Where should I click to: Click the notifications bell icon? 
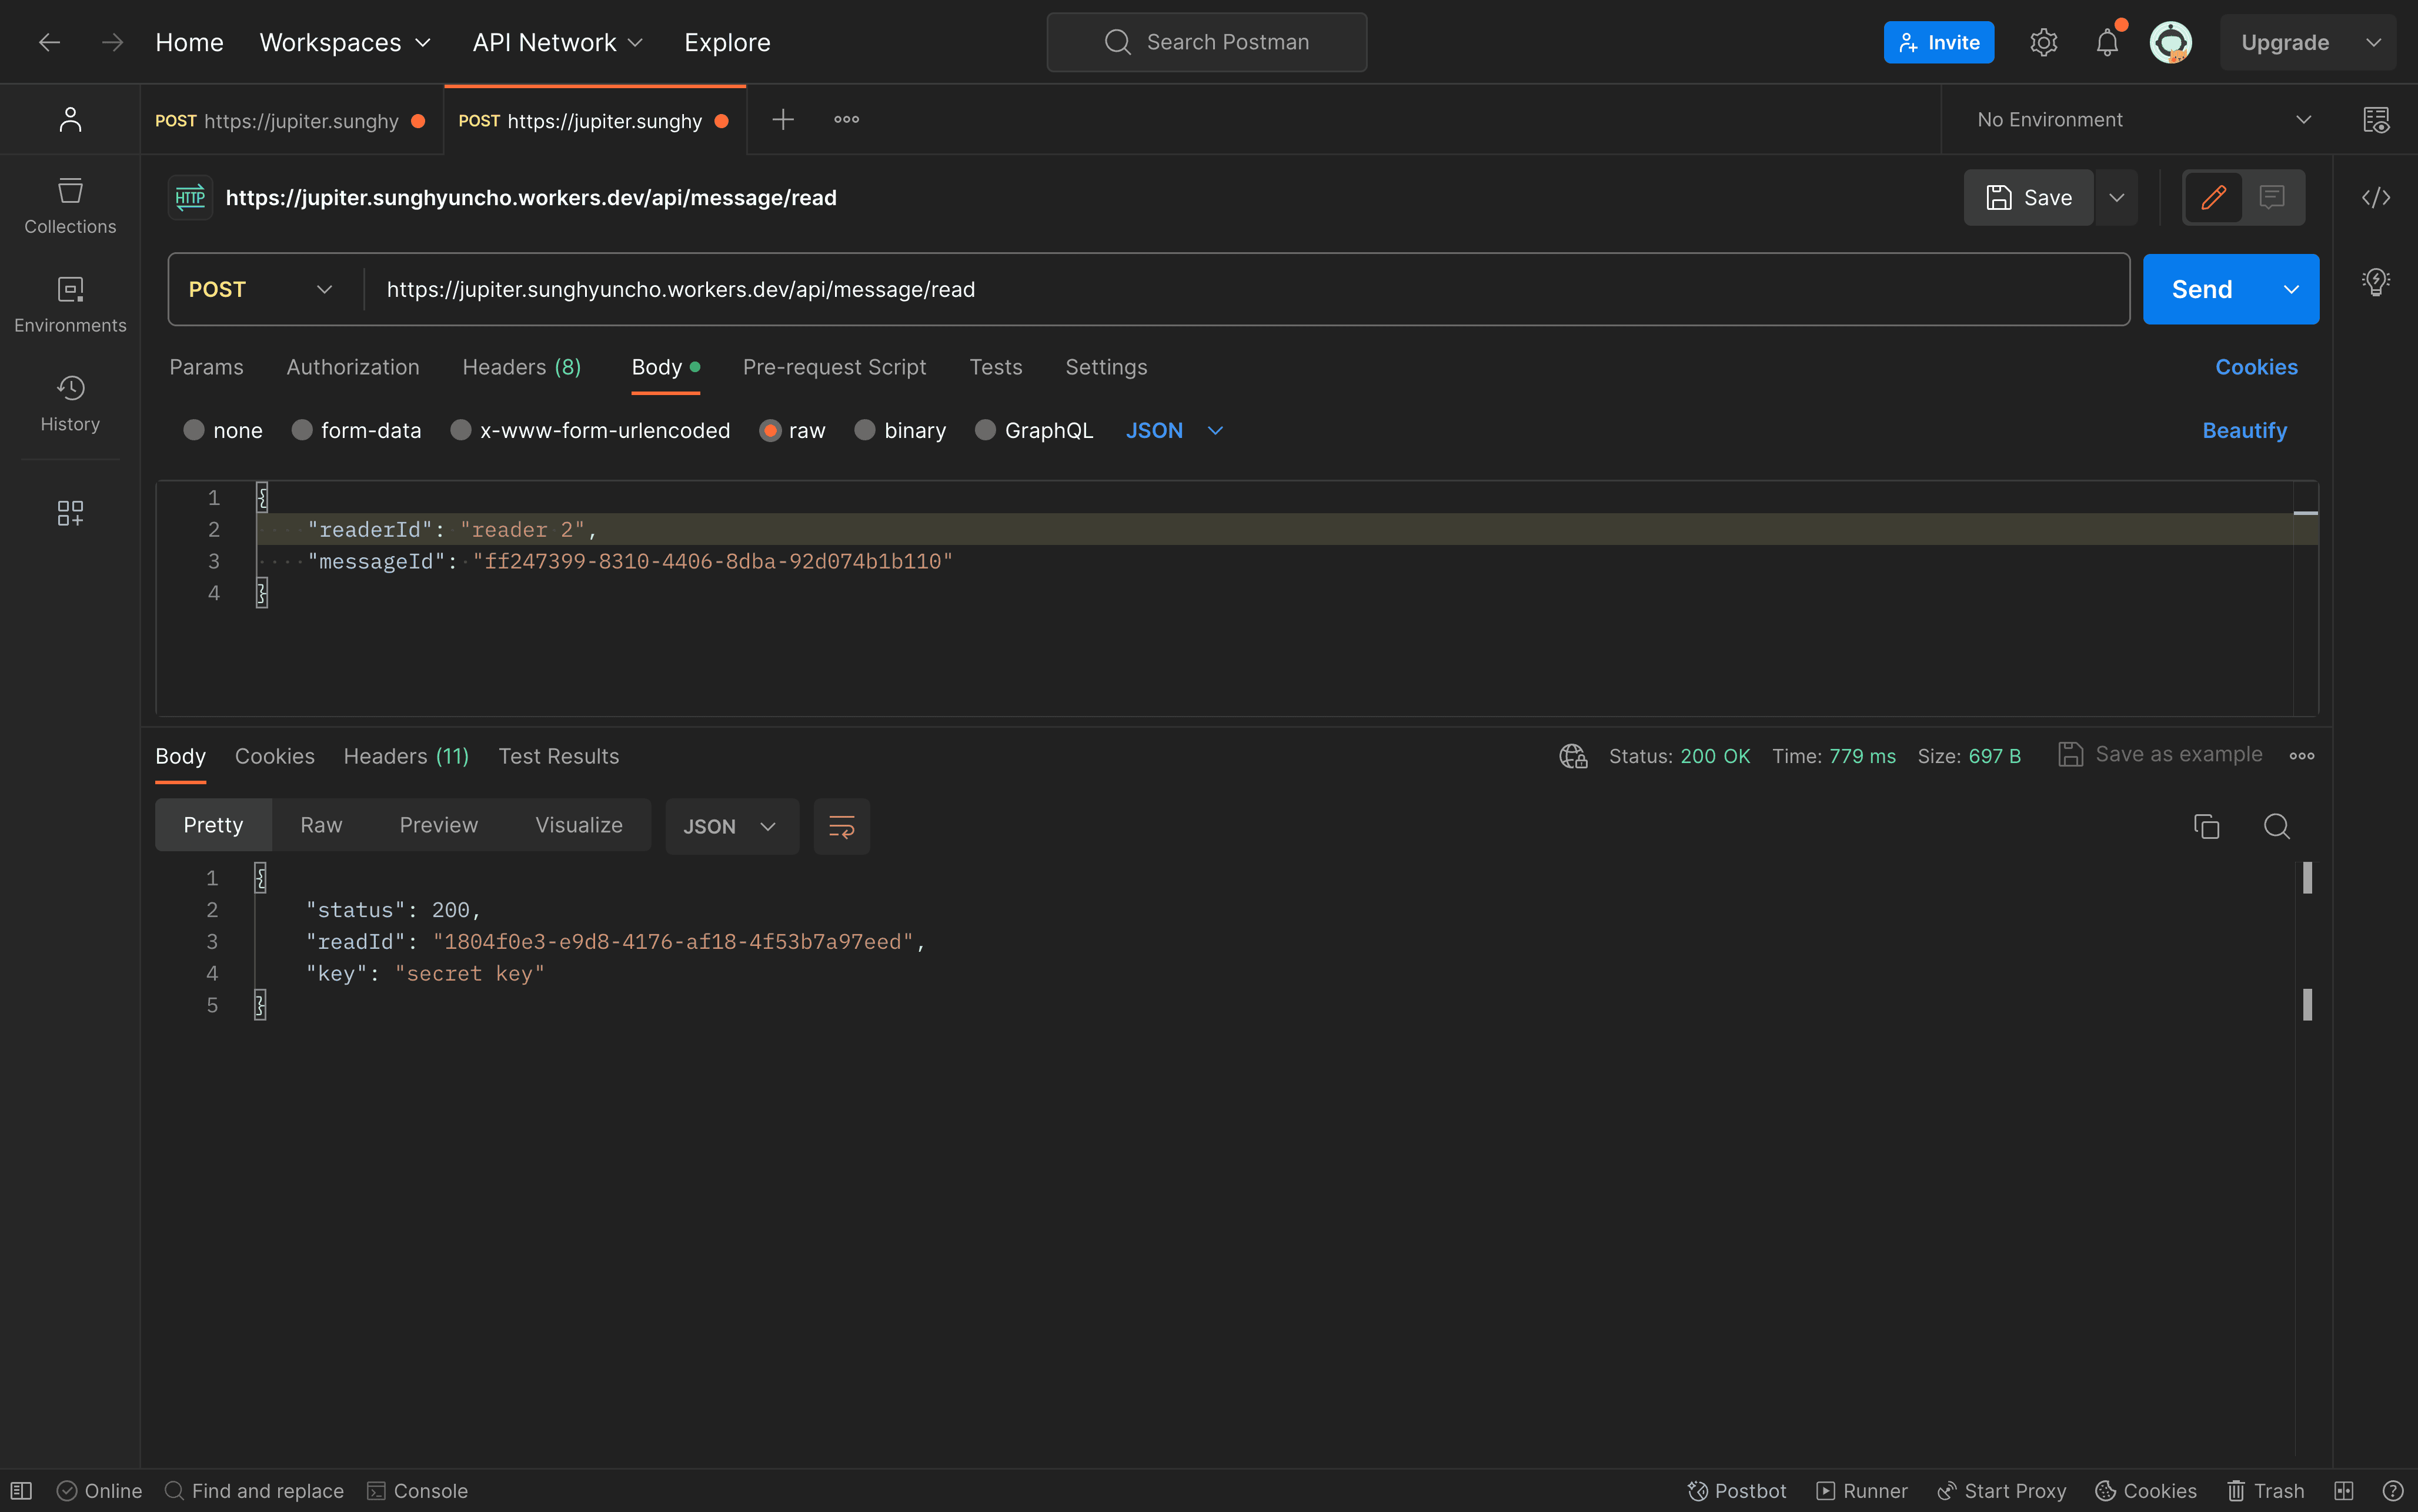click(2107, 43)
